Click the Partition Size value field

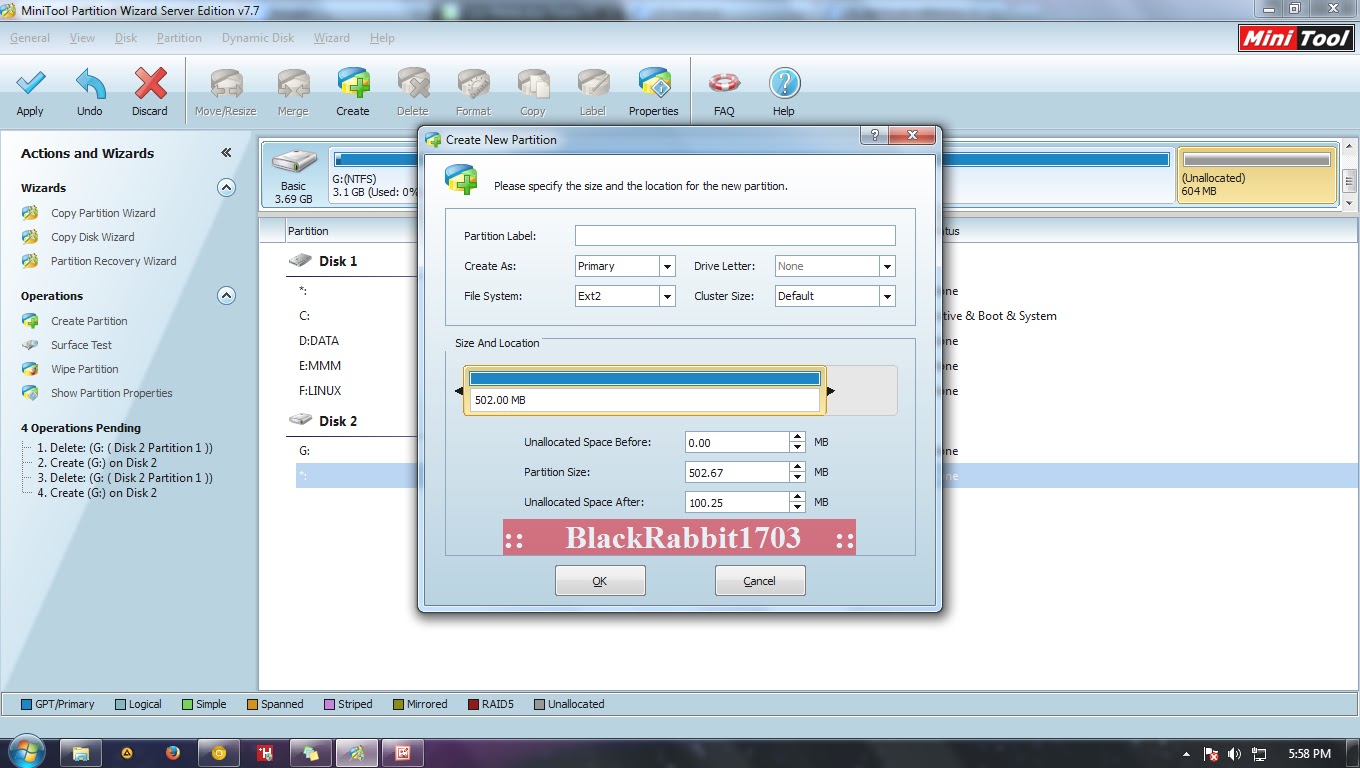click(x=737, y=472)
